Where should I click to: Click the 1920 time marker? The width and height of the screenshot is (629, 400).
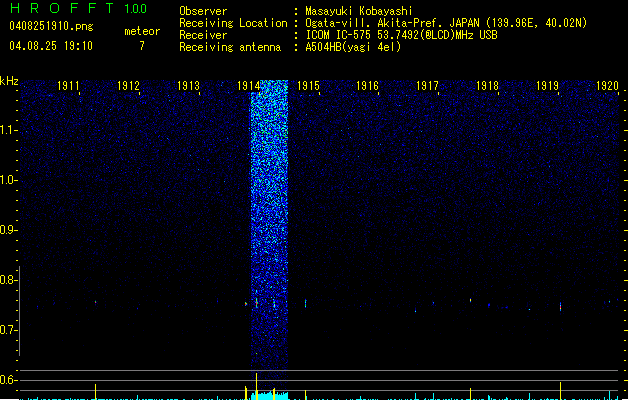click(x=607, y=86)
